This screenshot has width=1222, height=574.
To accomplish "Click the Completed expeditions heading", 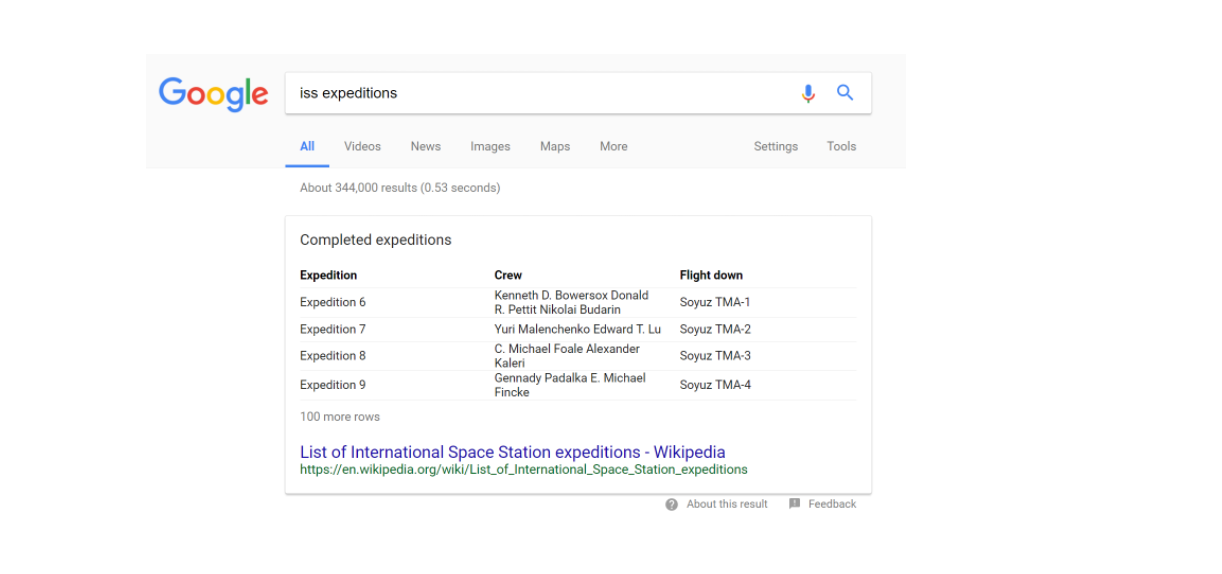I will [x=376, y=240].
